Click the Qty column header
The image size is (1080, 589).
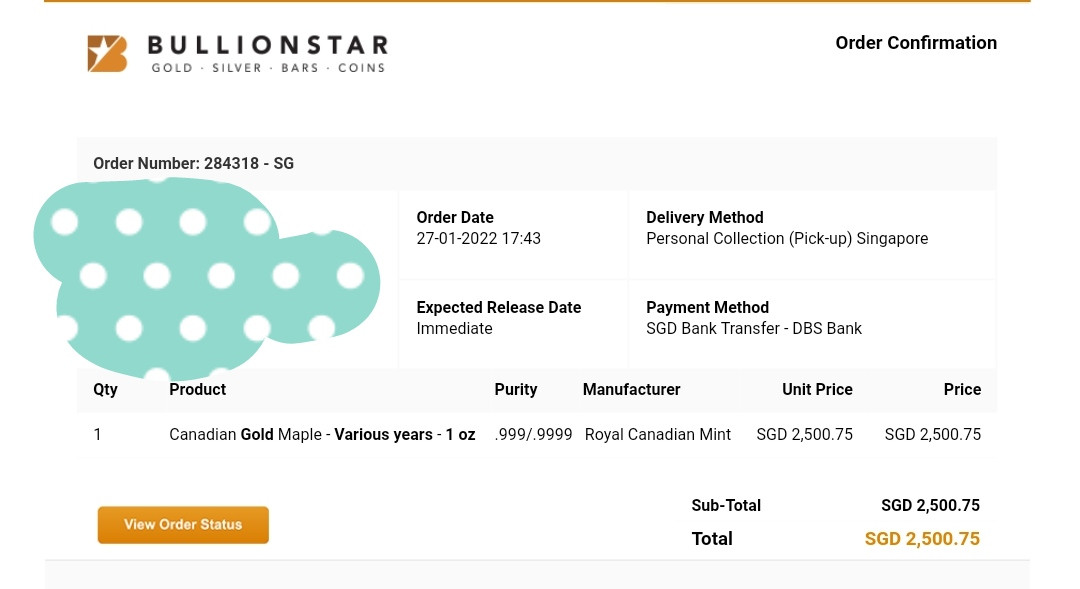point(105,390)
